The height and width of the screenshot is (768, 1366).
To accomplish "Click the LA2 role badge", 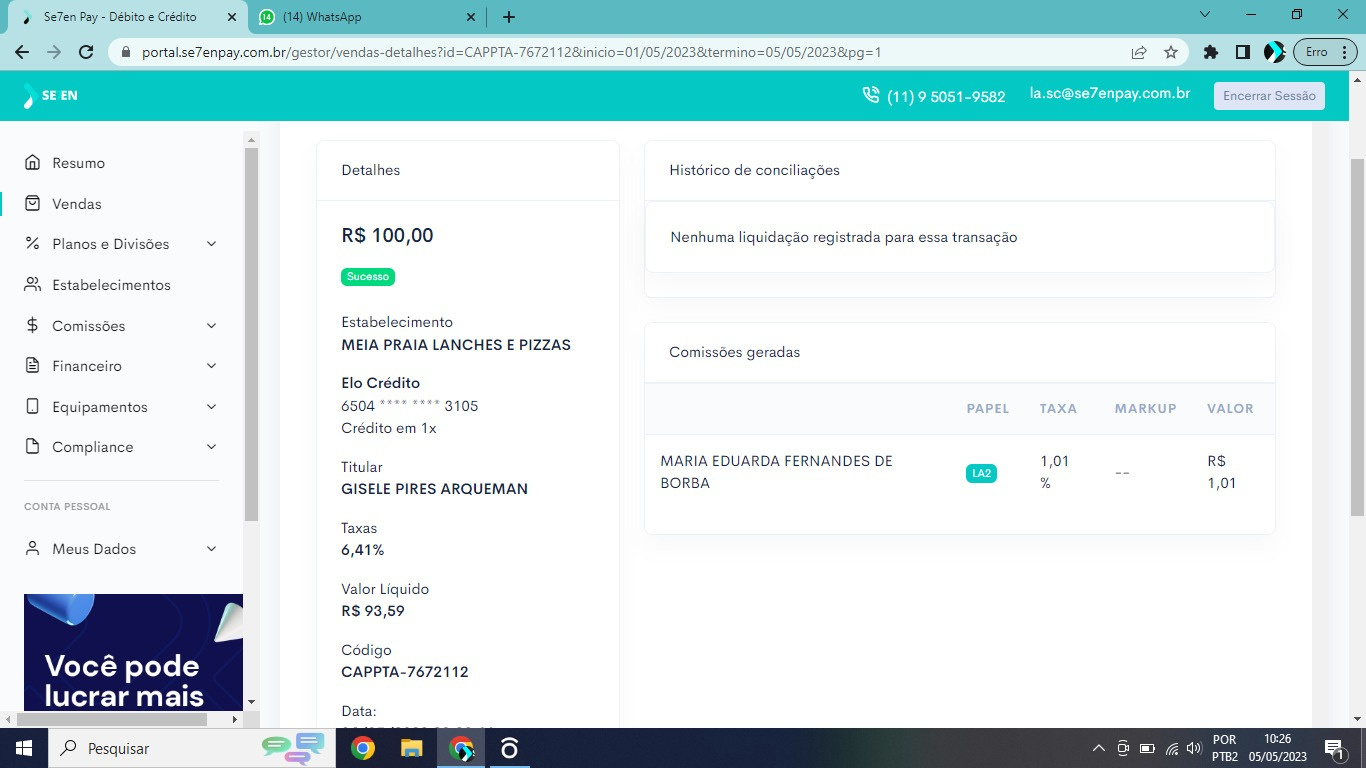I will [x=981, y=473].
